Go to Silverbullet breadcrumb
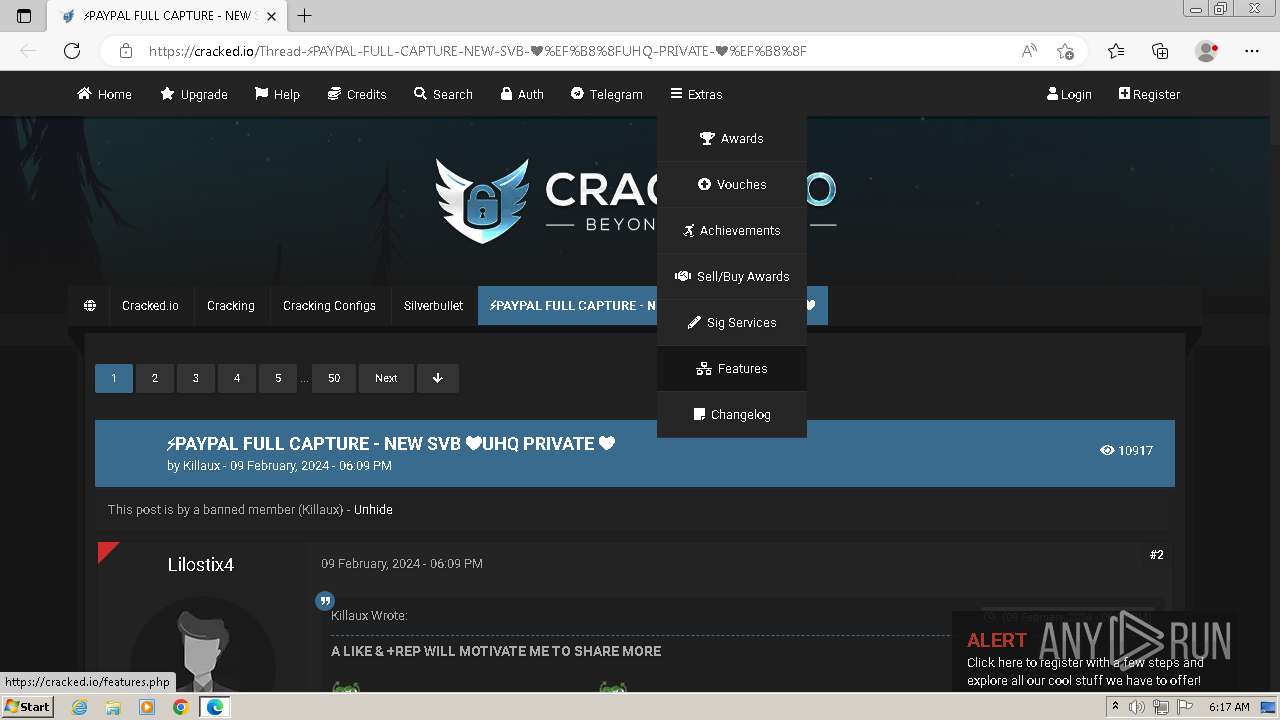1280x720 pixels. click(x=433, y=306)
